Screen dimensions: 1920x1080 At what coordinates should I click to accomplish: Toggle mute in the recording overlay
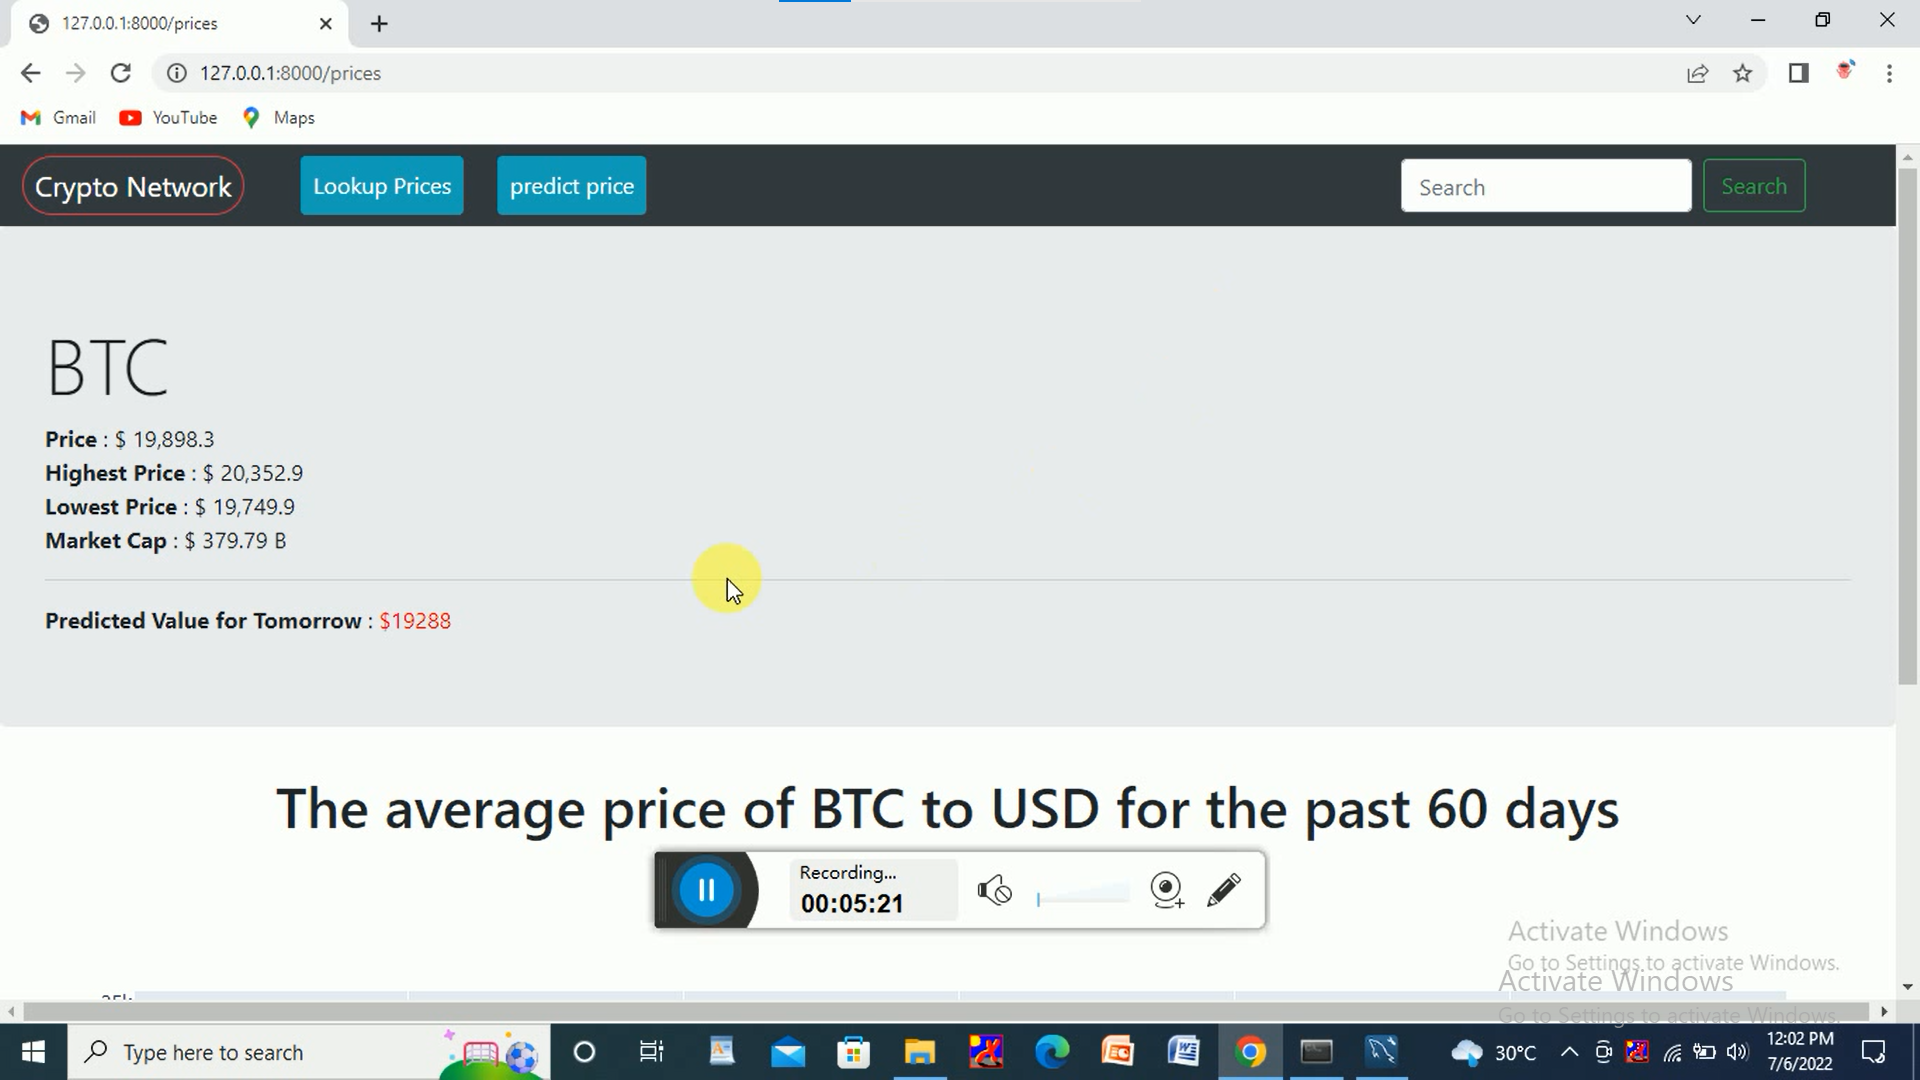point(997,891)
